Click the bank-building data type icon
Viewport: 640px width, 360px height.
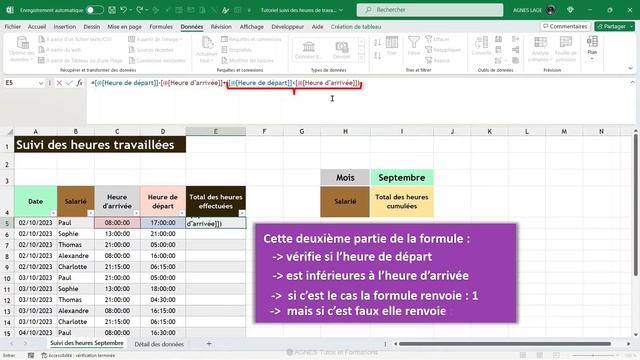coord(309,46)
